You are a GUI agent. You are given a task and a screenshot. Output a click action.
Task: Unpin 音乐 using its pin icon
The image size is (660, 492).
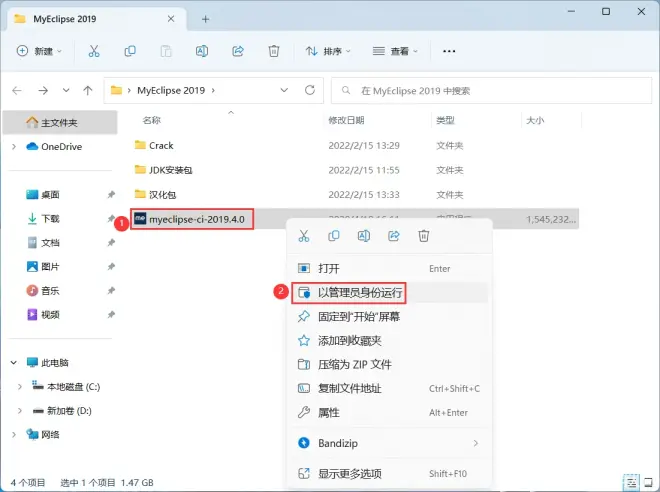point(111,290)
